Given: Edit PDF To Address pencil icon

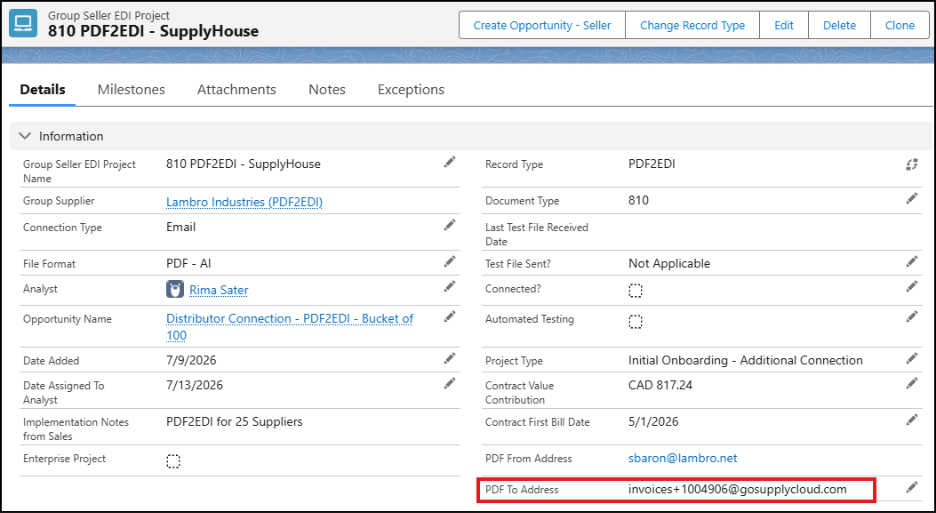Looking at the screenshot, I should pos(912,487).
